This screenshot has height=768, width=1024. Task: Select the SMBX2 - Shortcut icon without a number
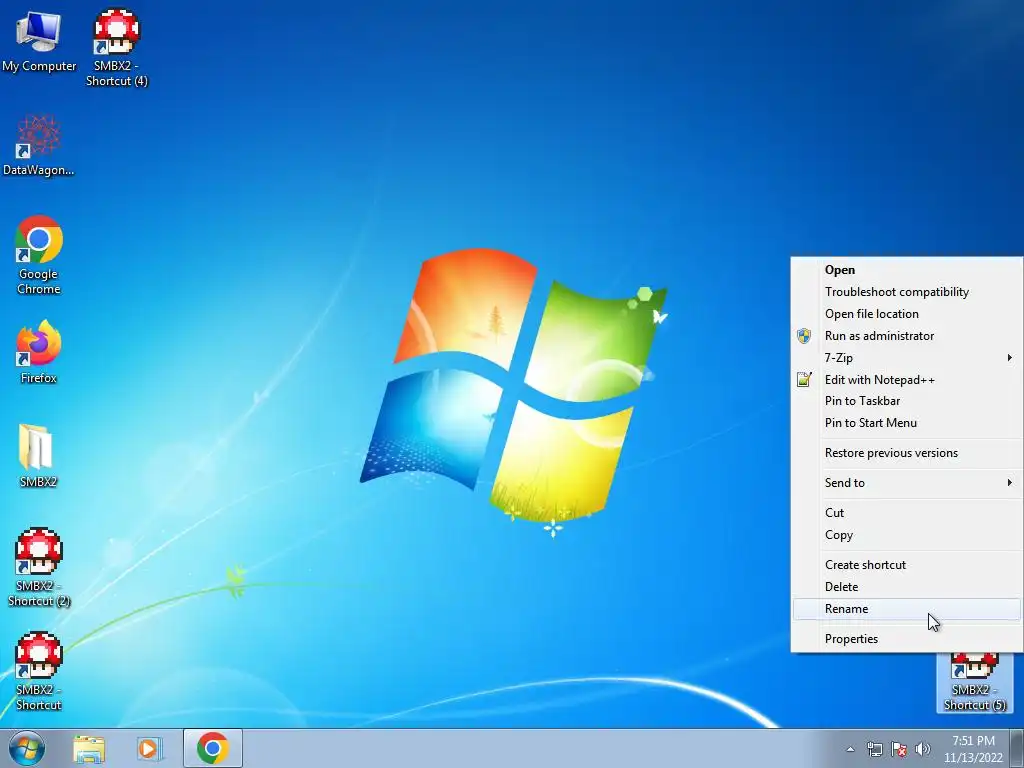[39, 671]
